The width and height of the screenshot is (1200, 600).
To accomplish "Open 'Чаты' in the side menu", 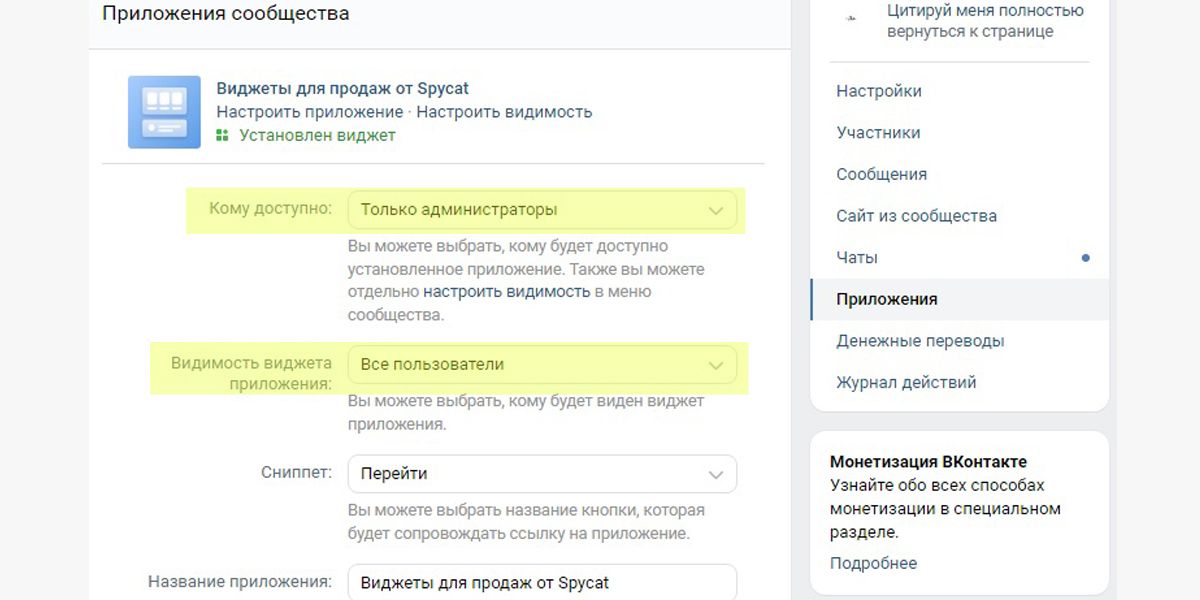I will [857, 257].
